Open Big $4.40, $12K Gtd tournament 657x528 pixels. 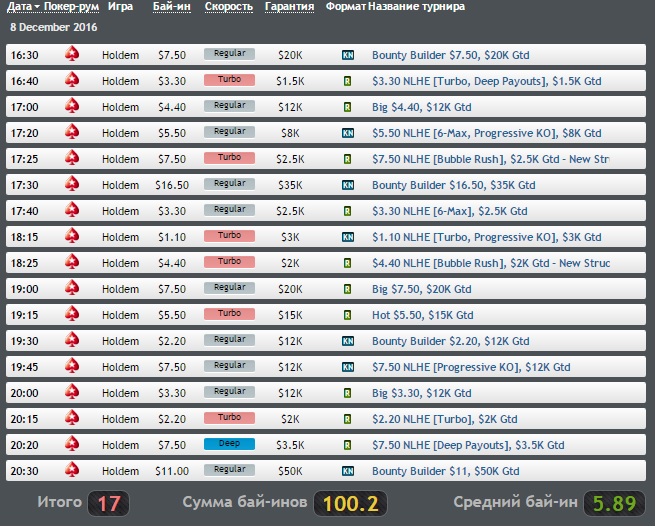click(422, 107)
